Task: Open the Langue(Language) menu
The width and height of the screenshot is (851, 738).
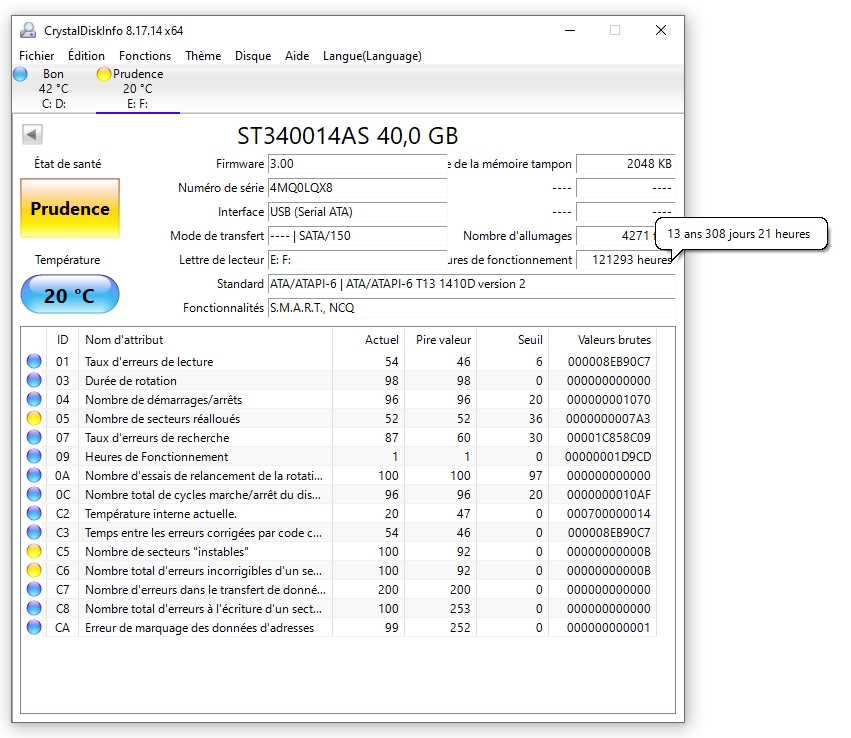Action: pyautogui.click(x=372, y=56)
